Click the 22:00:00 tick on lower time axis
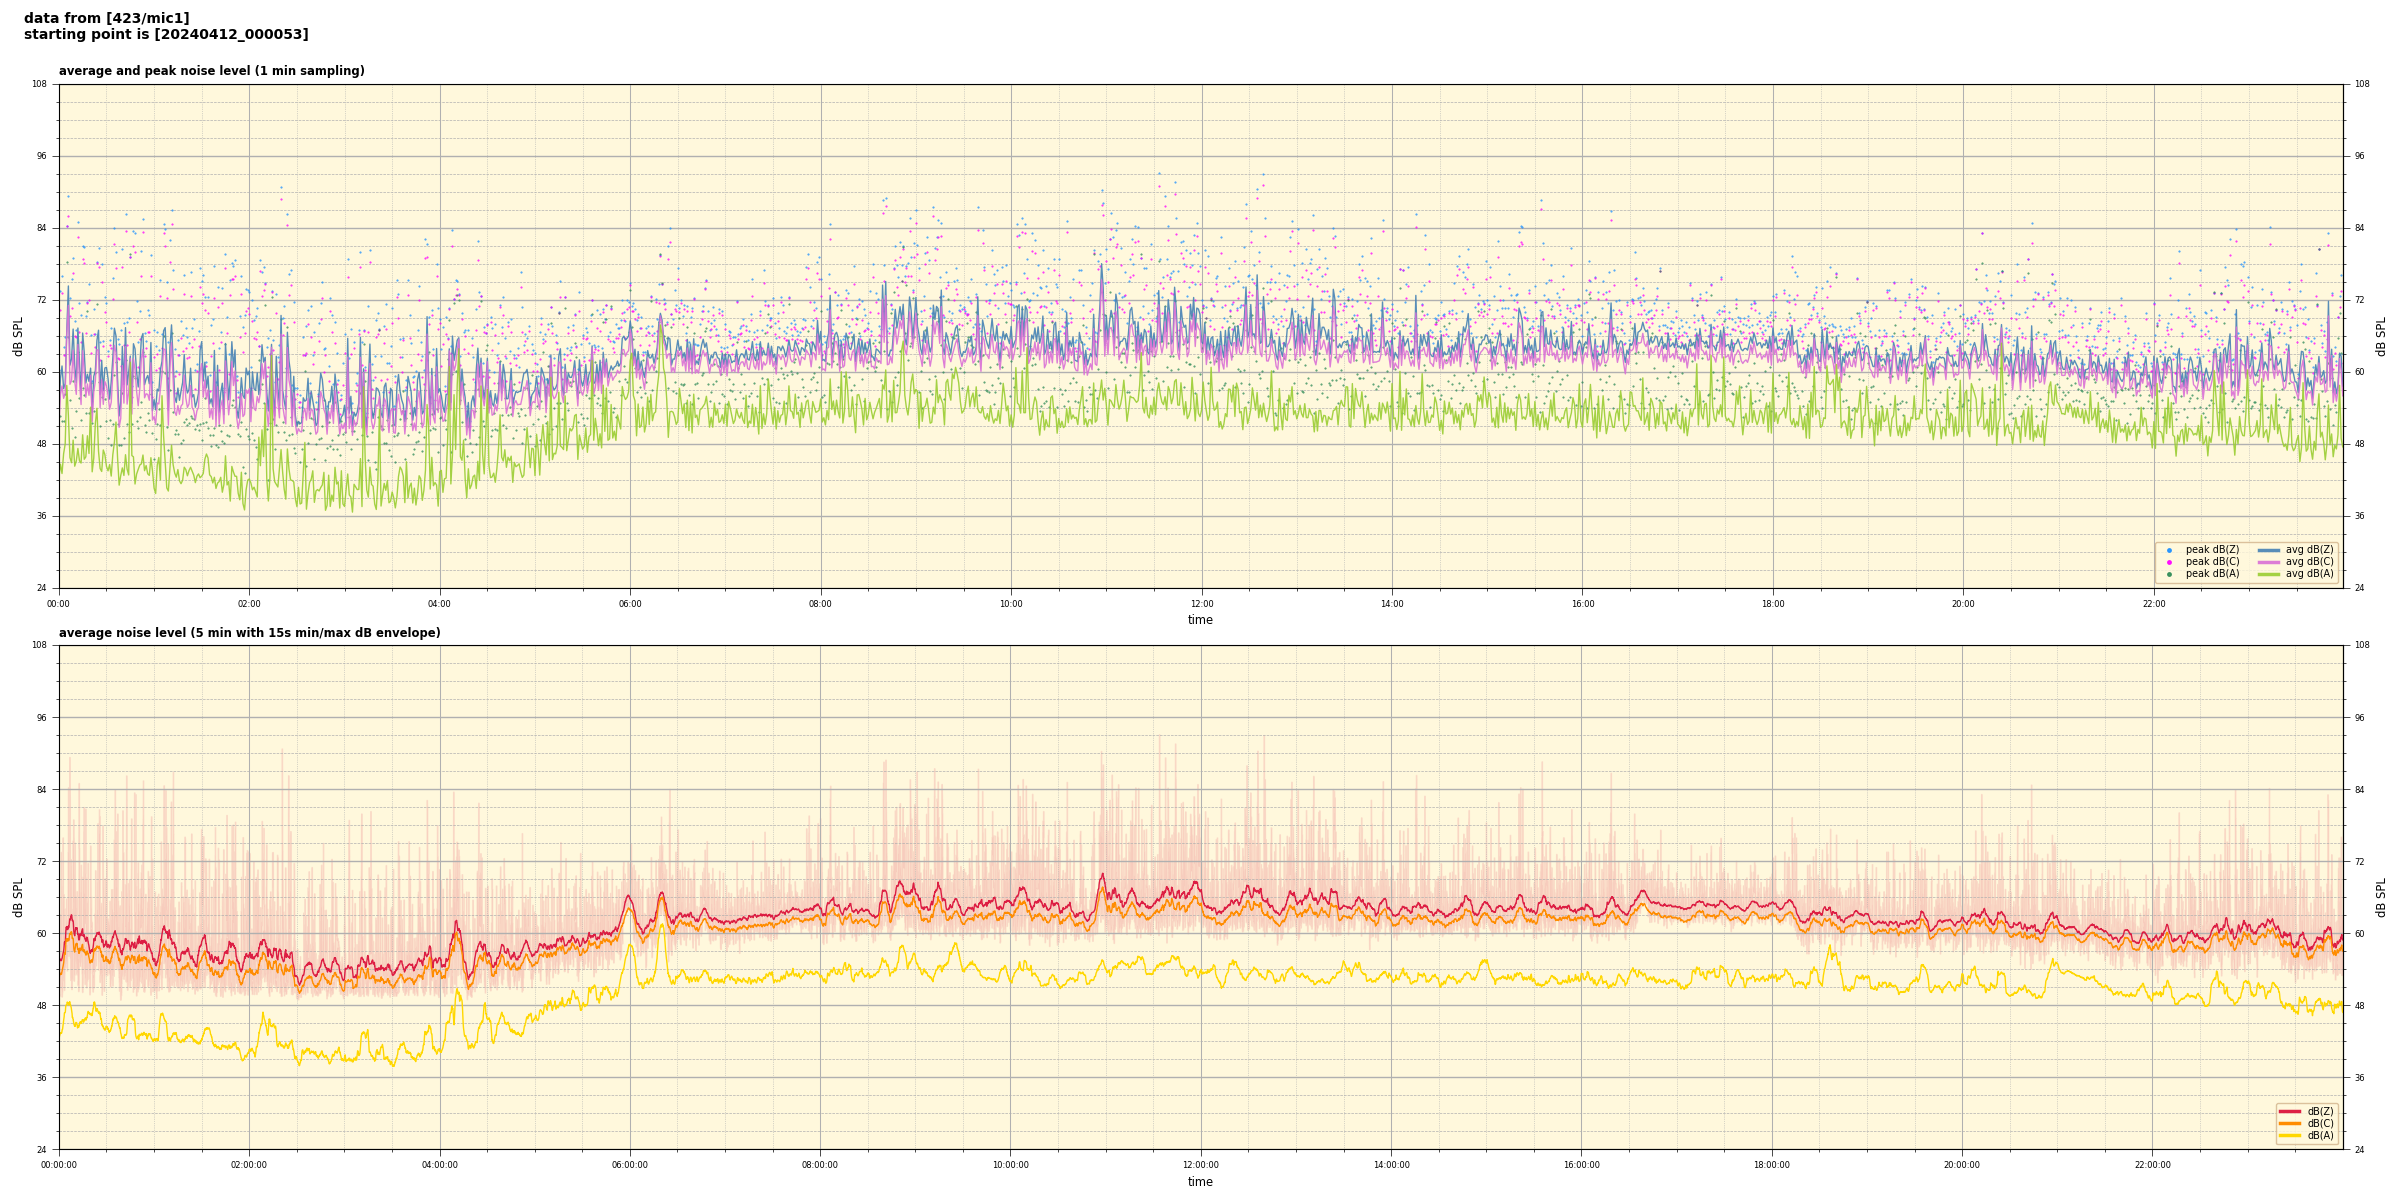 tap(2153, 1165)
